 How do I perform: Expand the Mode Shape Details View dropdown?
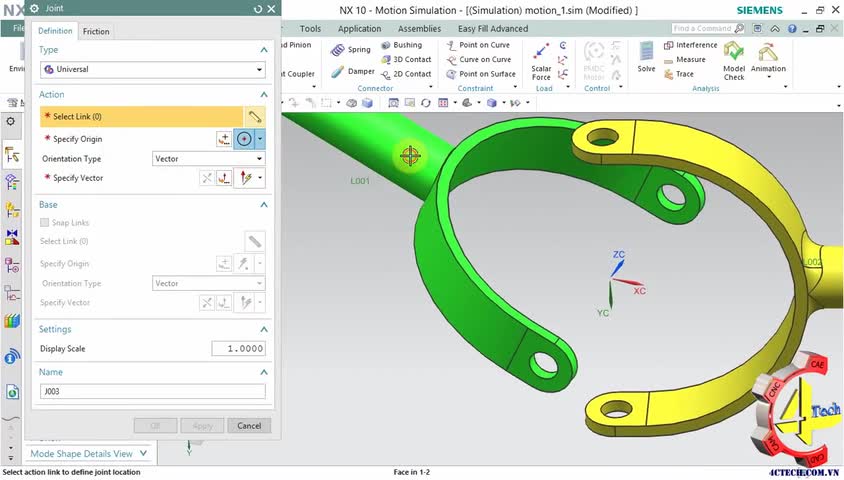pos(143,453)
